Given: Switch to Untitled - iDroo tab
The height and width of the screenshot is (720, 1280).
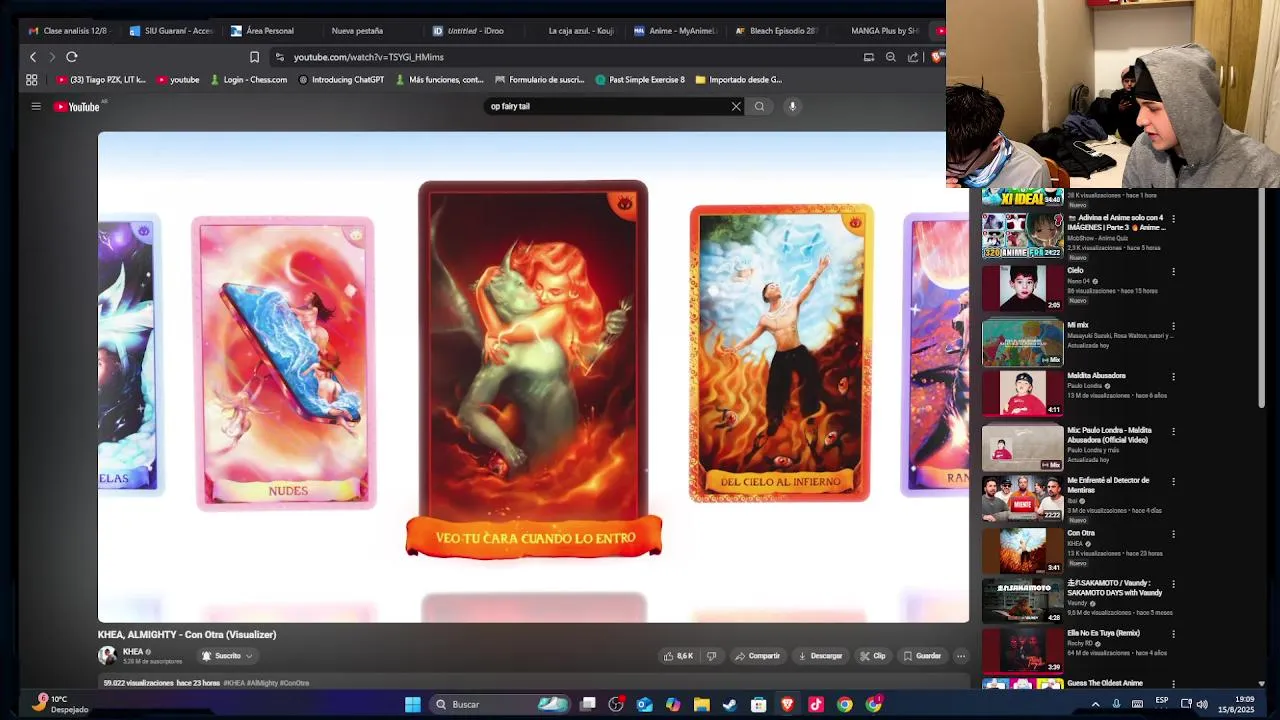Looking at the screenshot, I should tap(472, 31).
